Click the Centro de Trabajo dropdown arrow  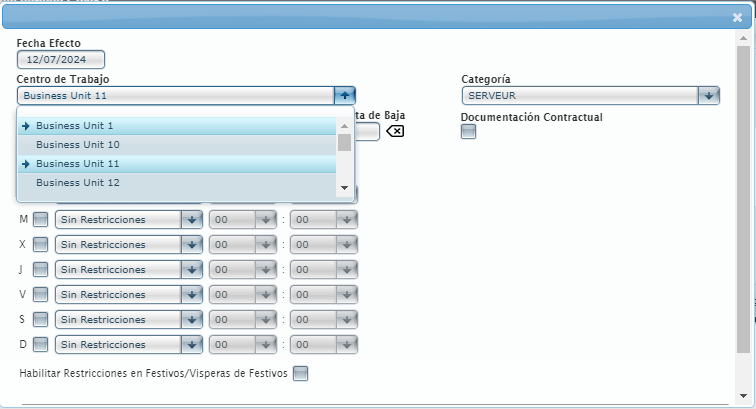coord(344,95)
